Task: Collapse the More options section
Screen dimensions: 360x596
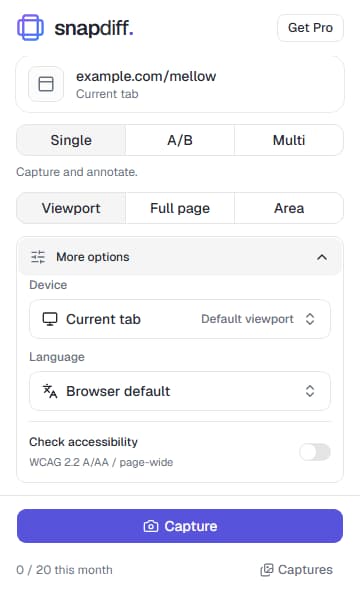Action: [180, 257]
